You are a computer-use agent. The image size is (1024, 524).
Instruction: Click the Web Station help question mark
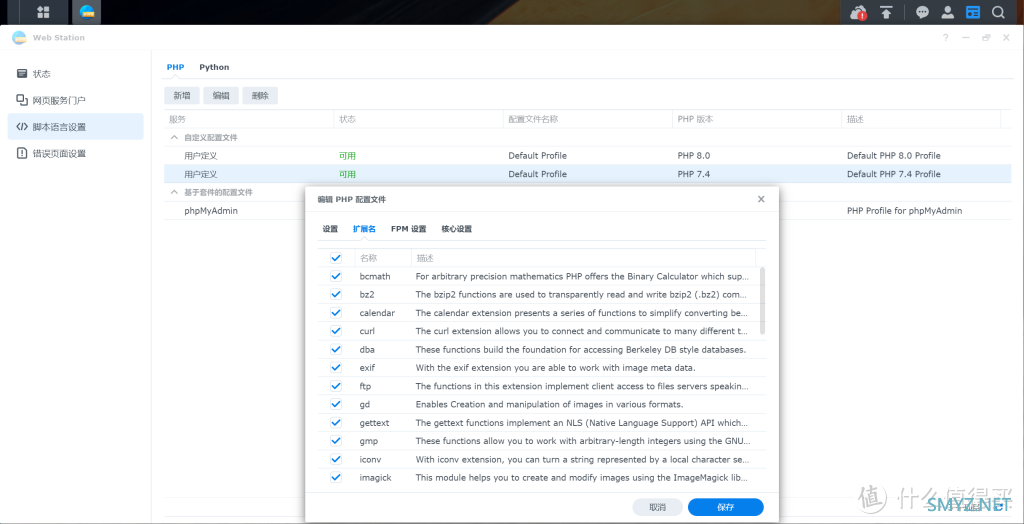(945, 38)
